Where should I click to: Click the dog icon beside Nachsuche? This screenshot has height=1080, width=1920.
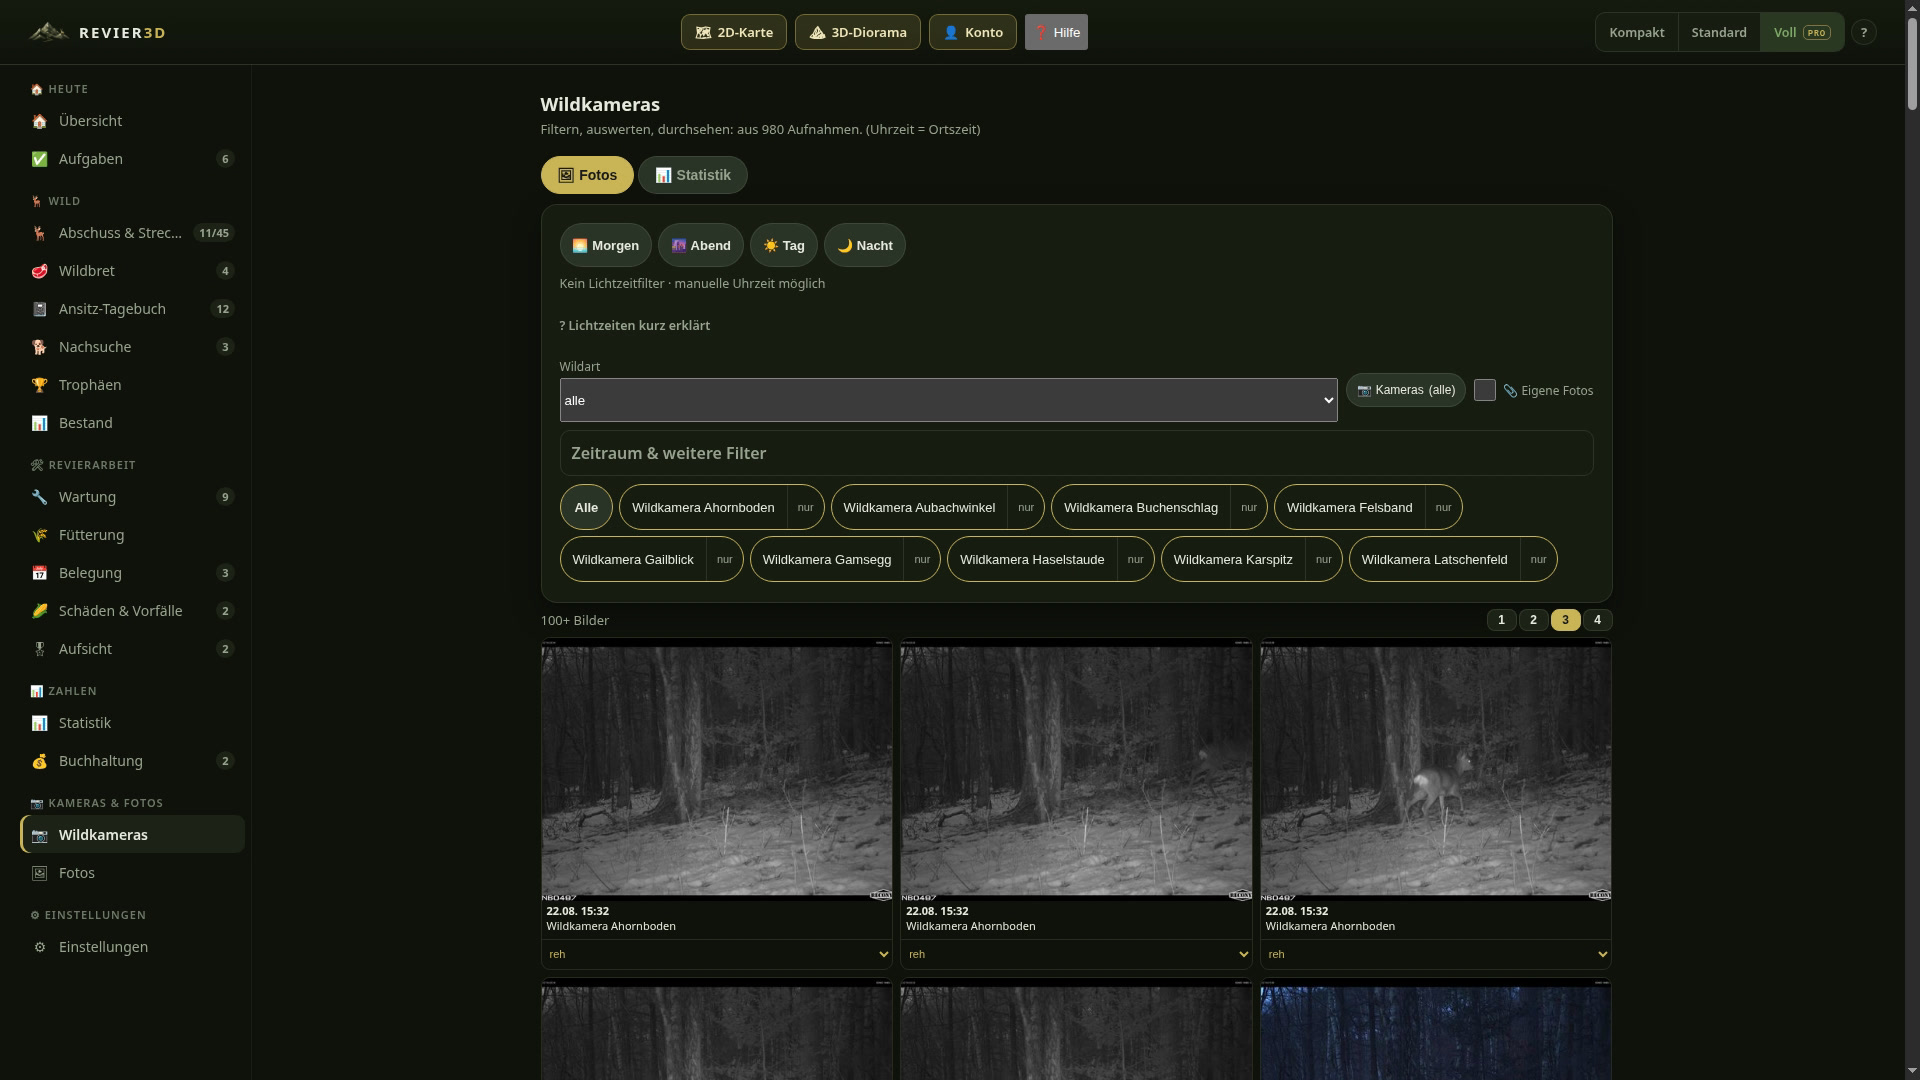click(x=39, y=347)
